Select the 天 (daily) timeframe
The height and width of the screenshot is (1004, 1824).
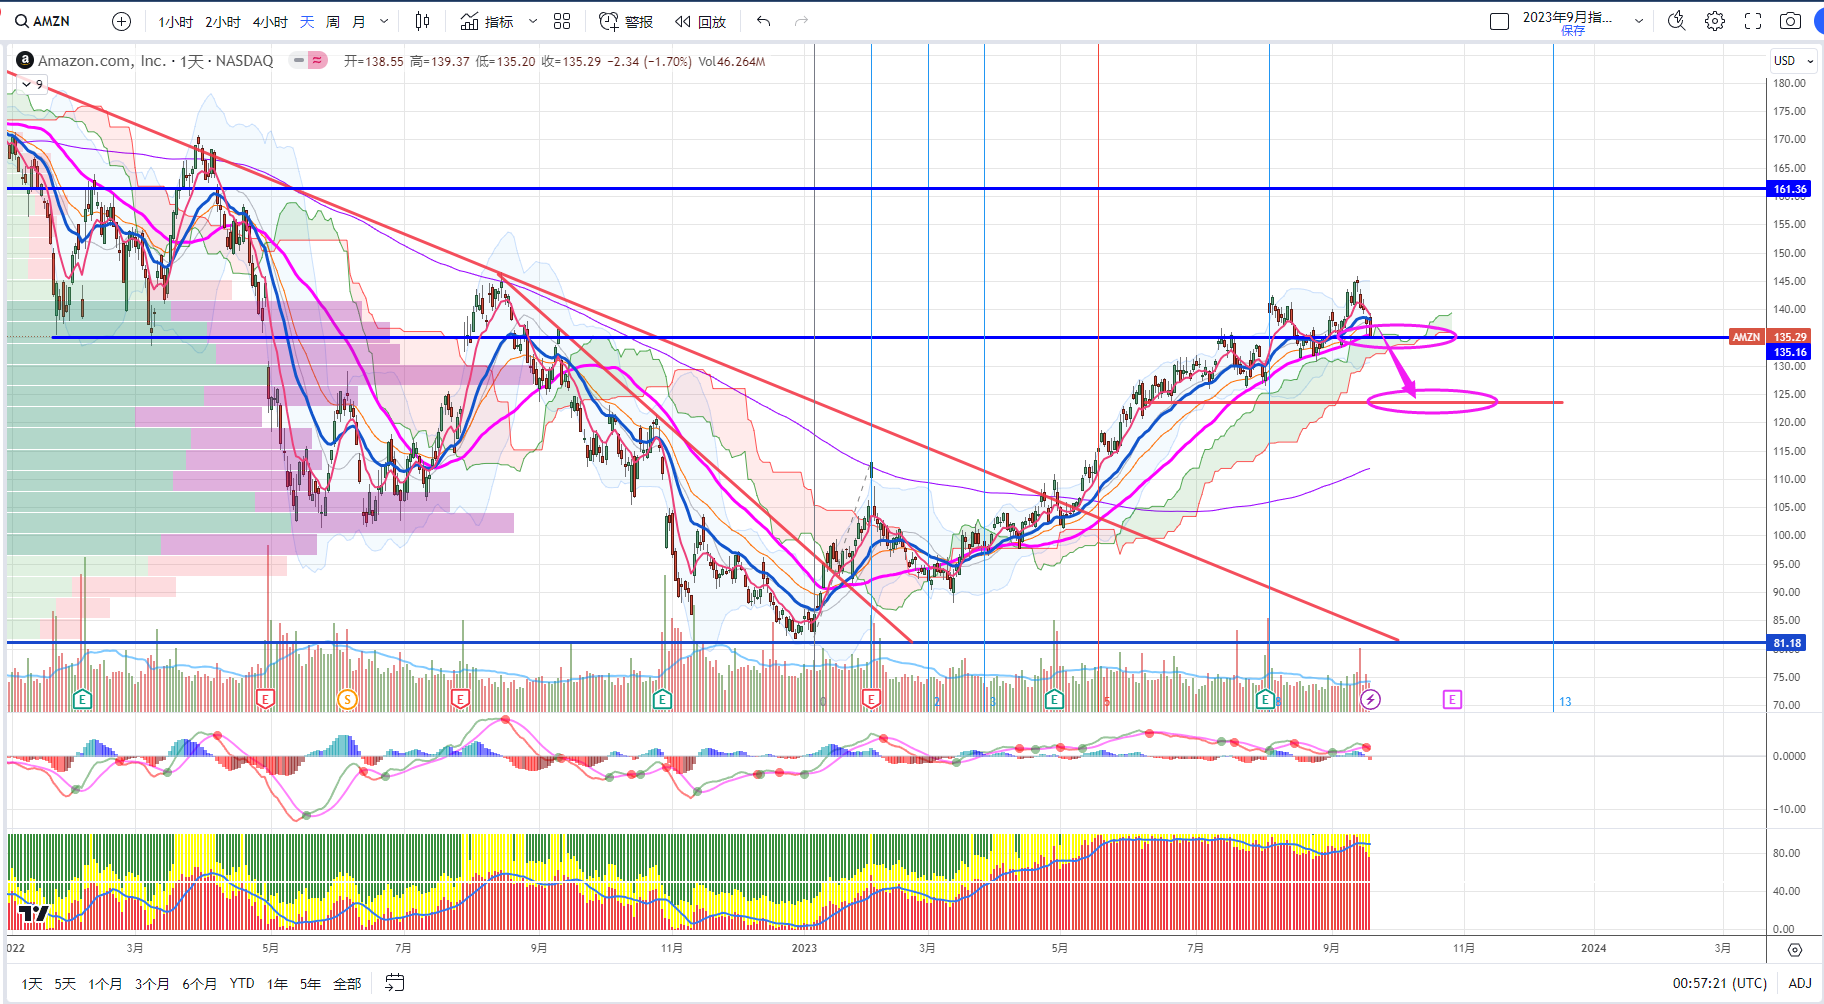[307, 22]
